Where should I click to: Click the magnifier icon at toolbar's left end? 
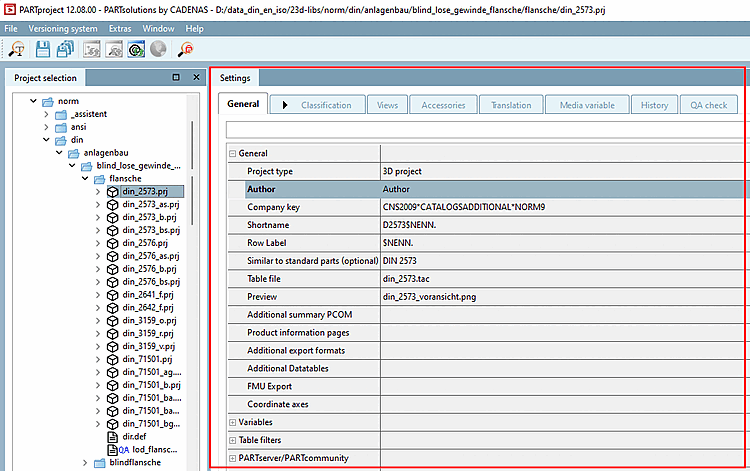(17, 48)
